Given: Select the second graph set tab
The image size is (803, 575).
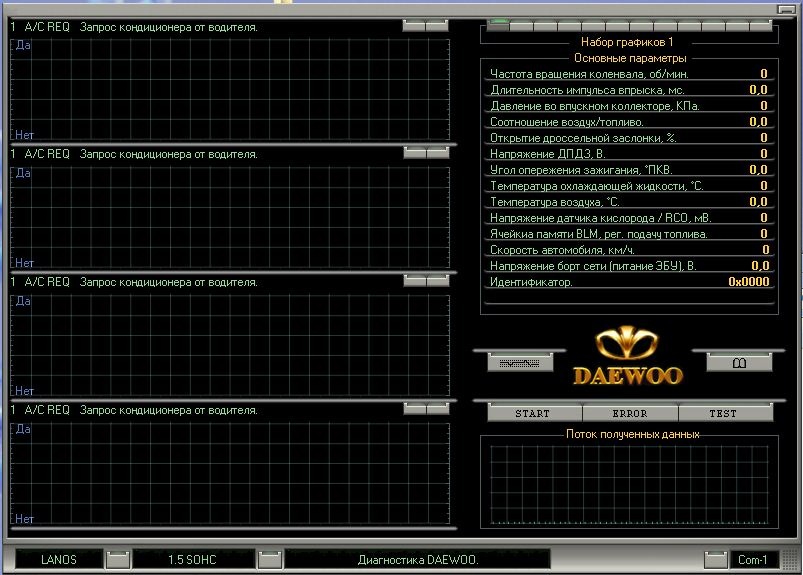Looking at the screenshot, I should pyautogui.click(x=521, y=25).
